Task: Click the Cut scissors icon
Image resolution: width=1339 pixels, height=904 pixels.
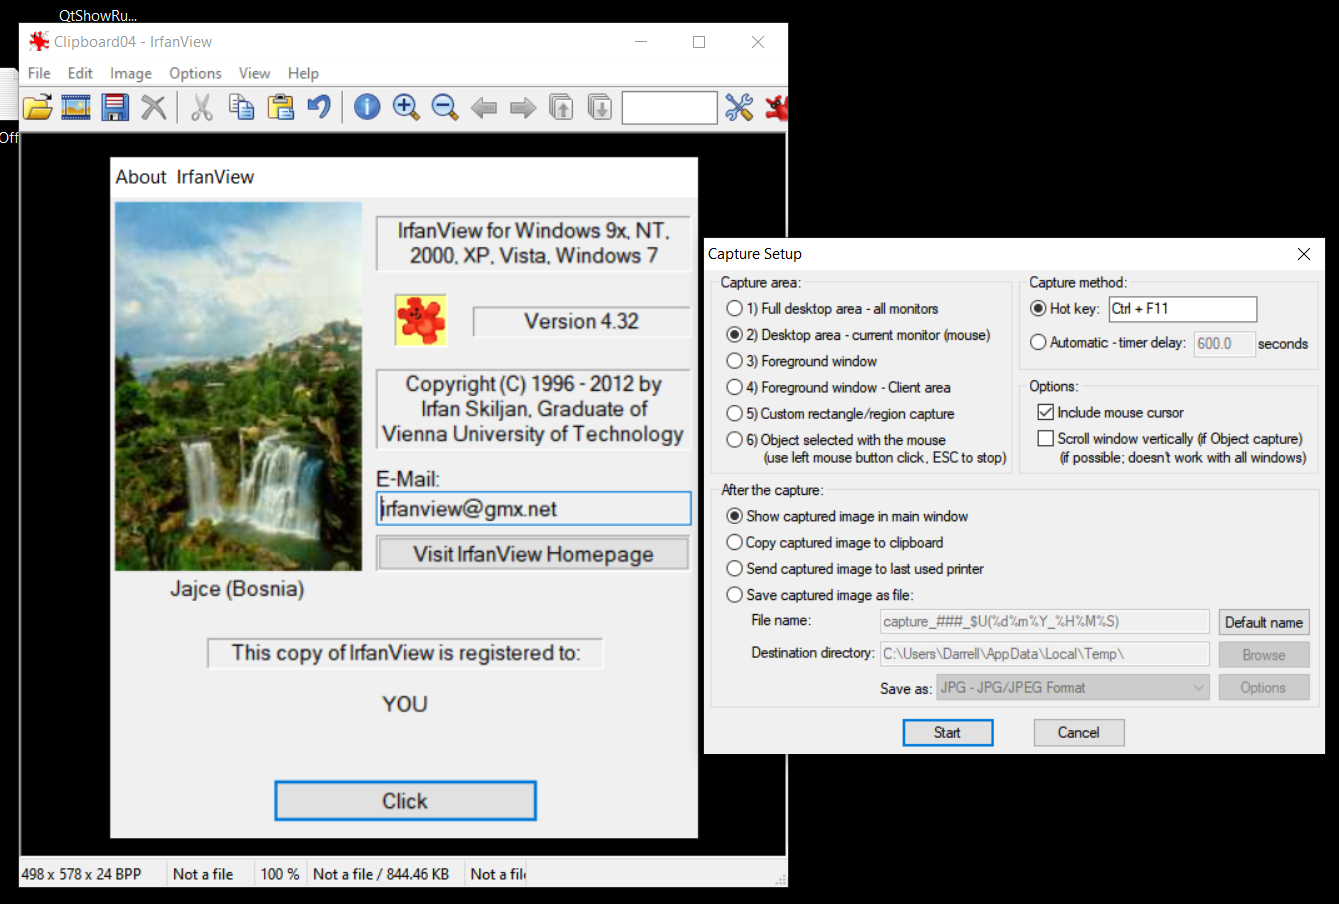Action: [201, 107]
